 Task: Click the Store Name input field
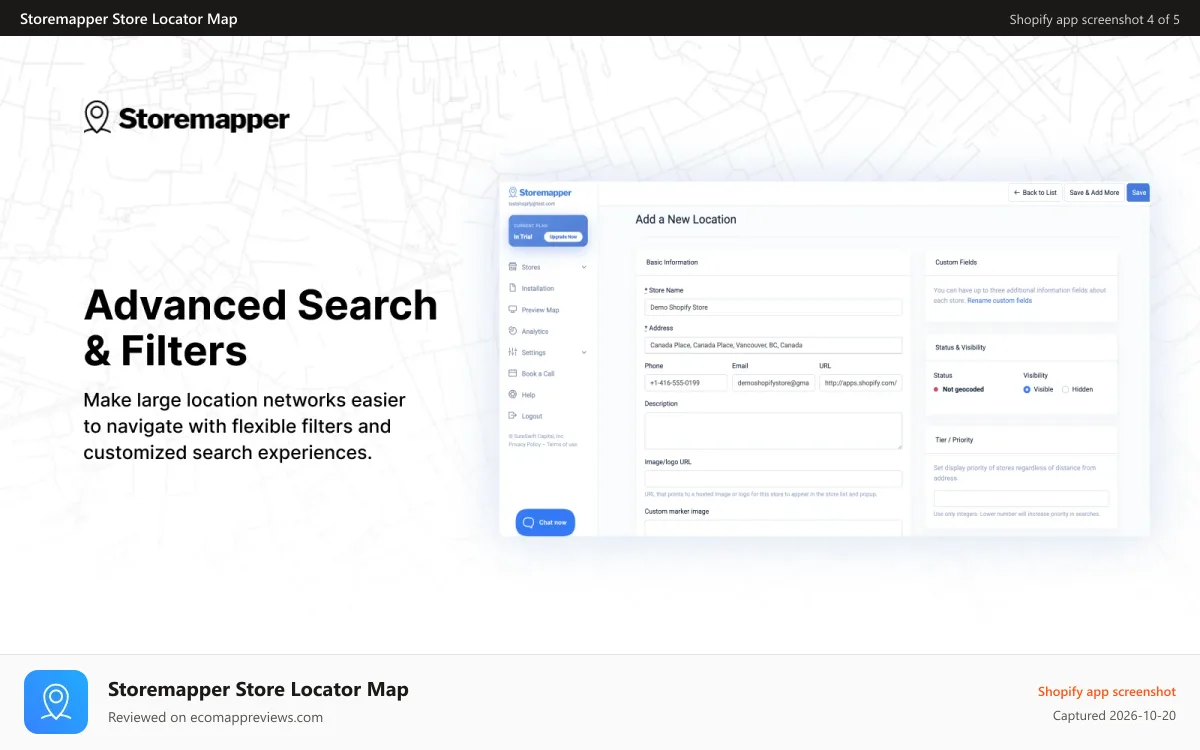click(773, 307)
